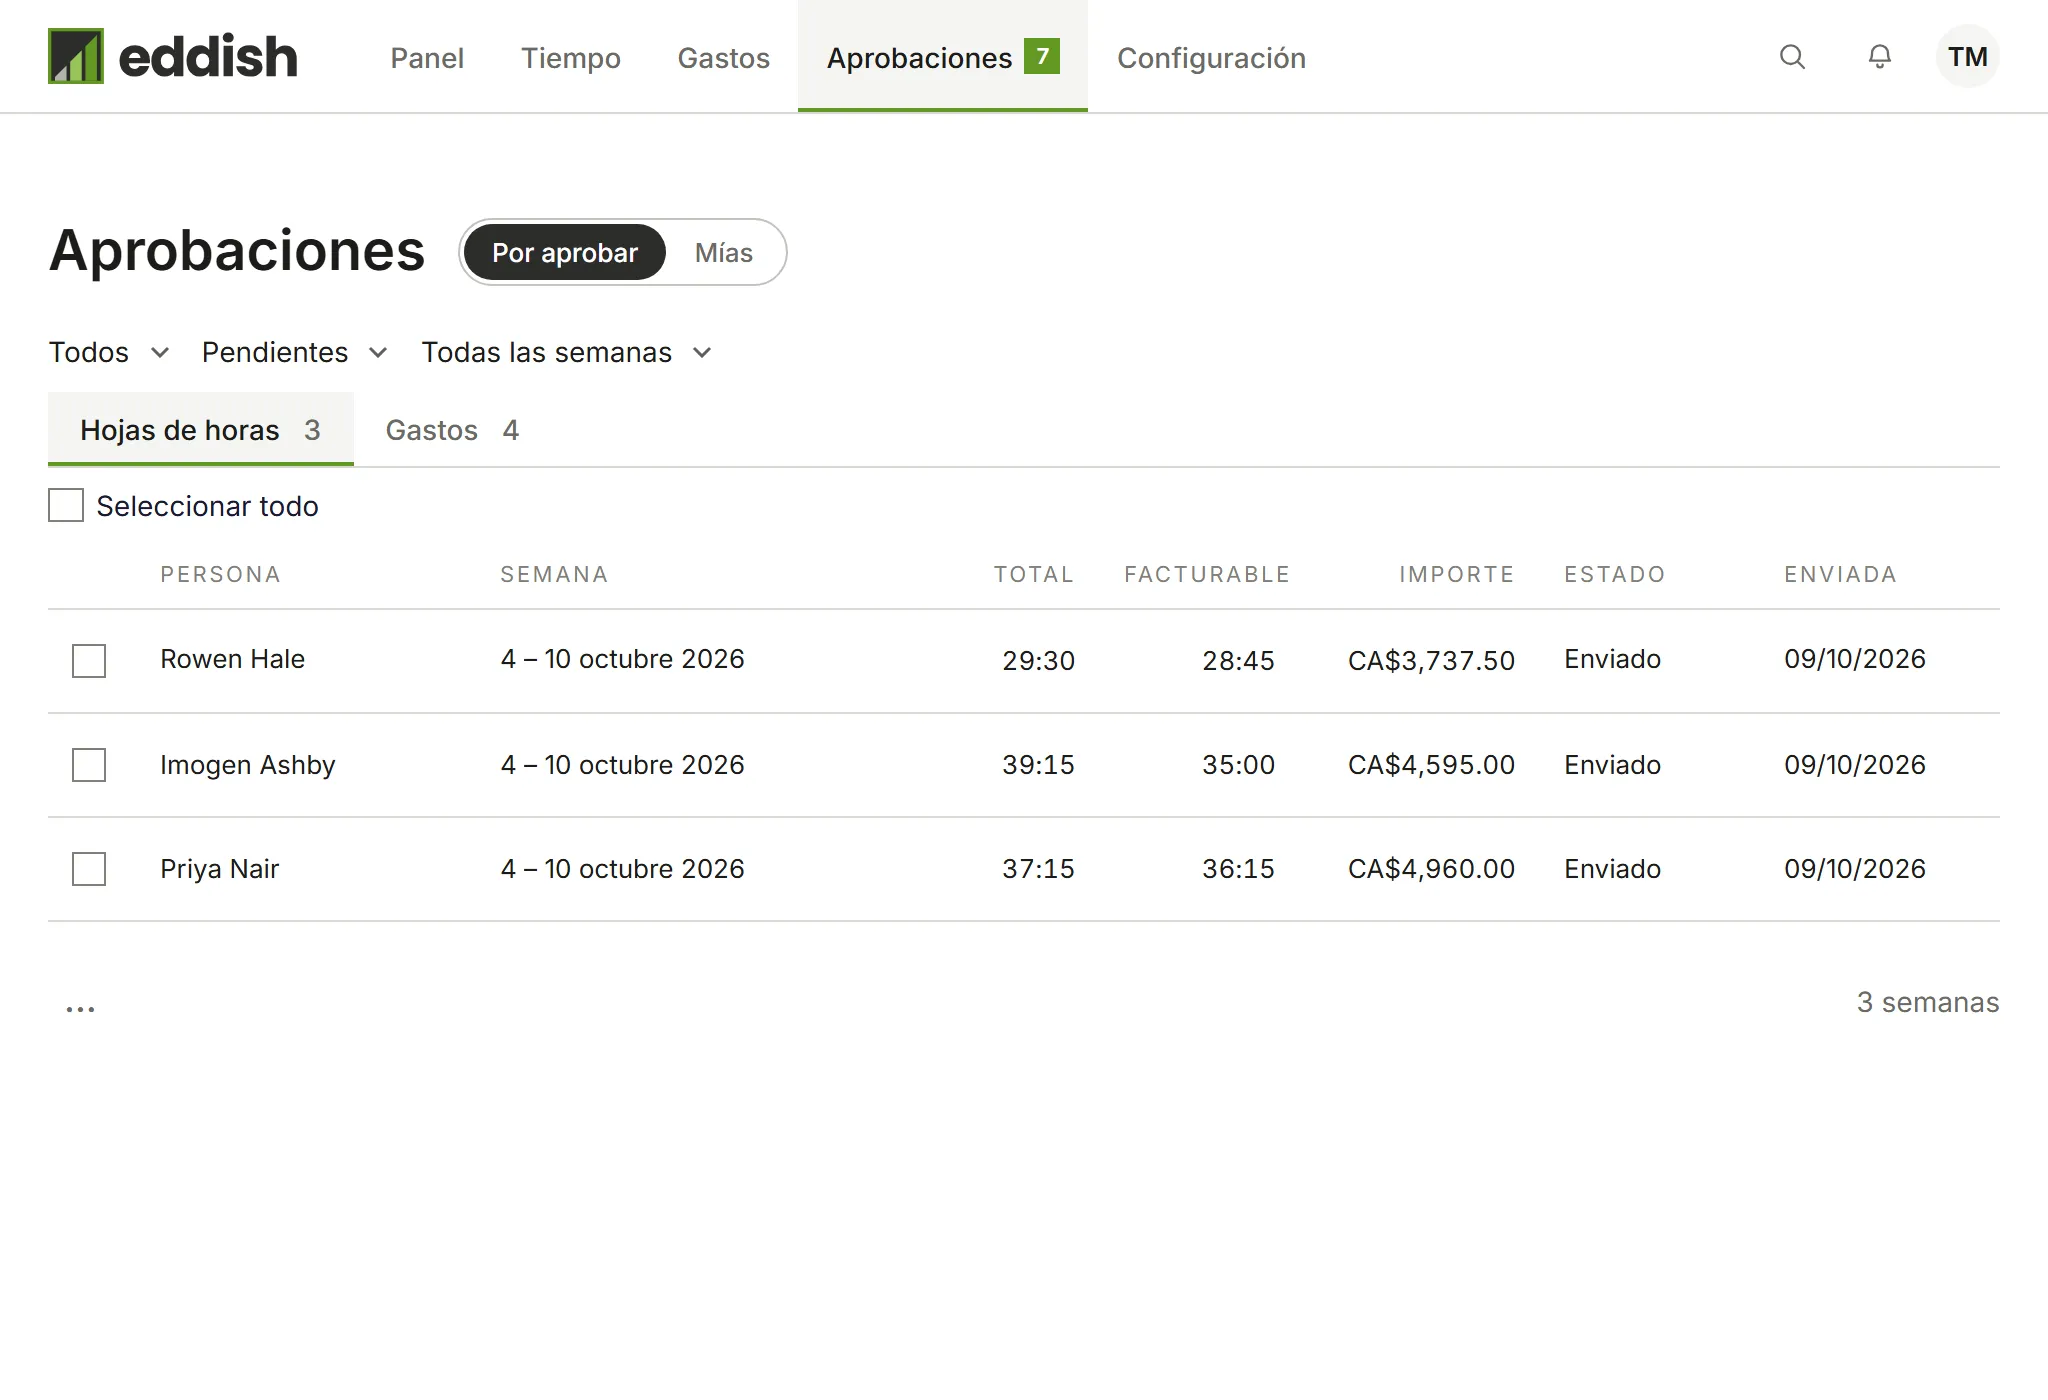This screenshot has width=2048, height=1400.
Task: Open the search magnifier icon
Action: (x=1792, y=57)
